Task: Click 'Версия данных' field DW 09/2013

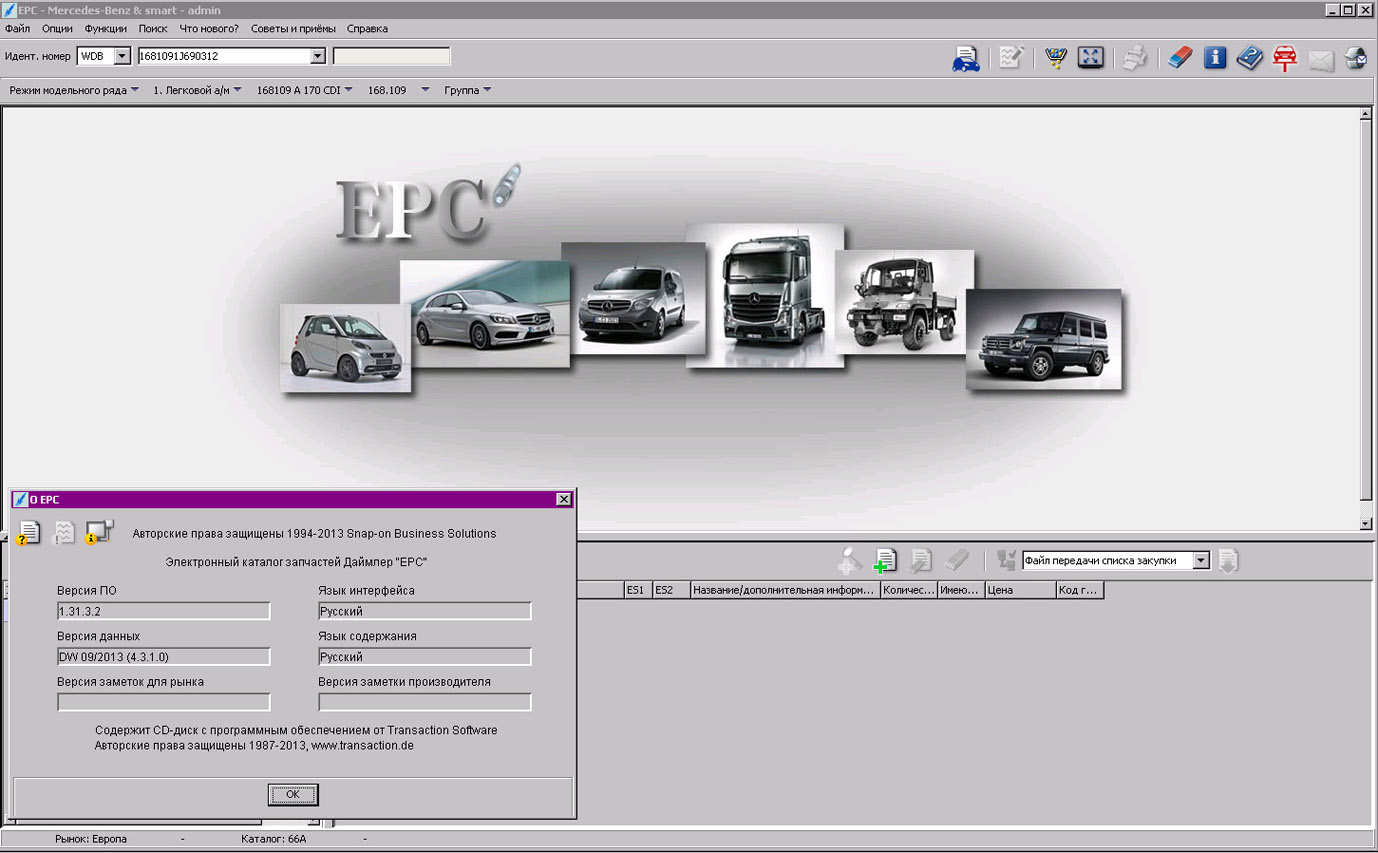Action: (164, 657)
